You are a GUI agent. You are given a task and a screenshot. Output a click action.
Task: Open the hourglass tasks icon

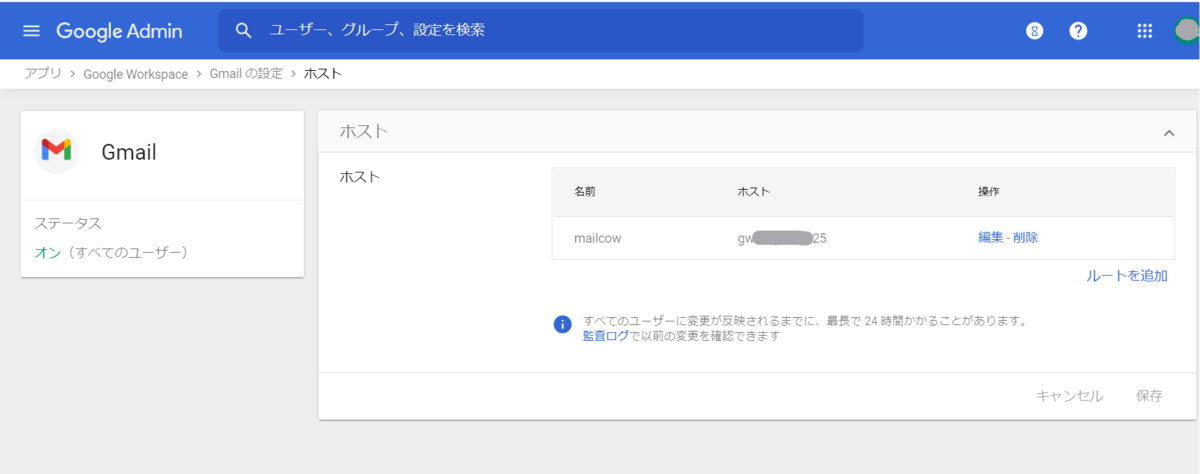tap(1035, 31)
